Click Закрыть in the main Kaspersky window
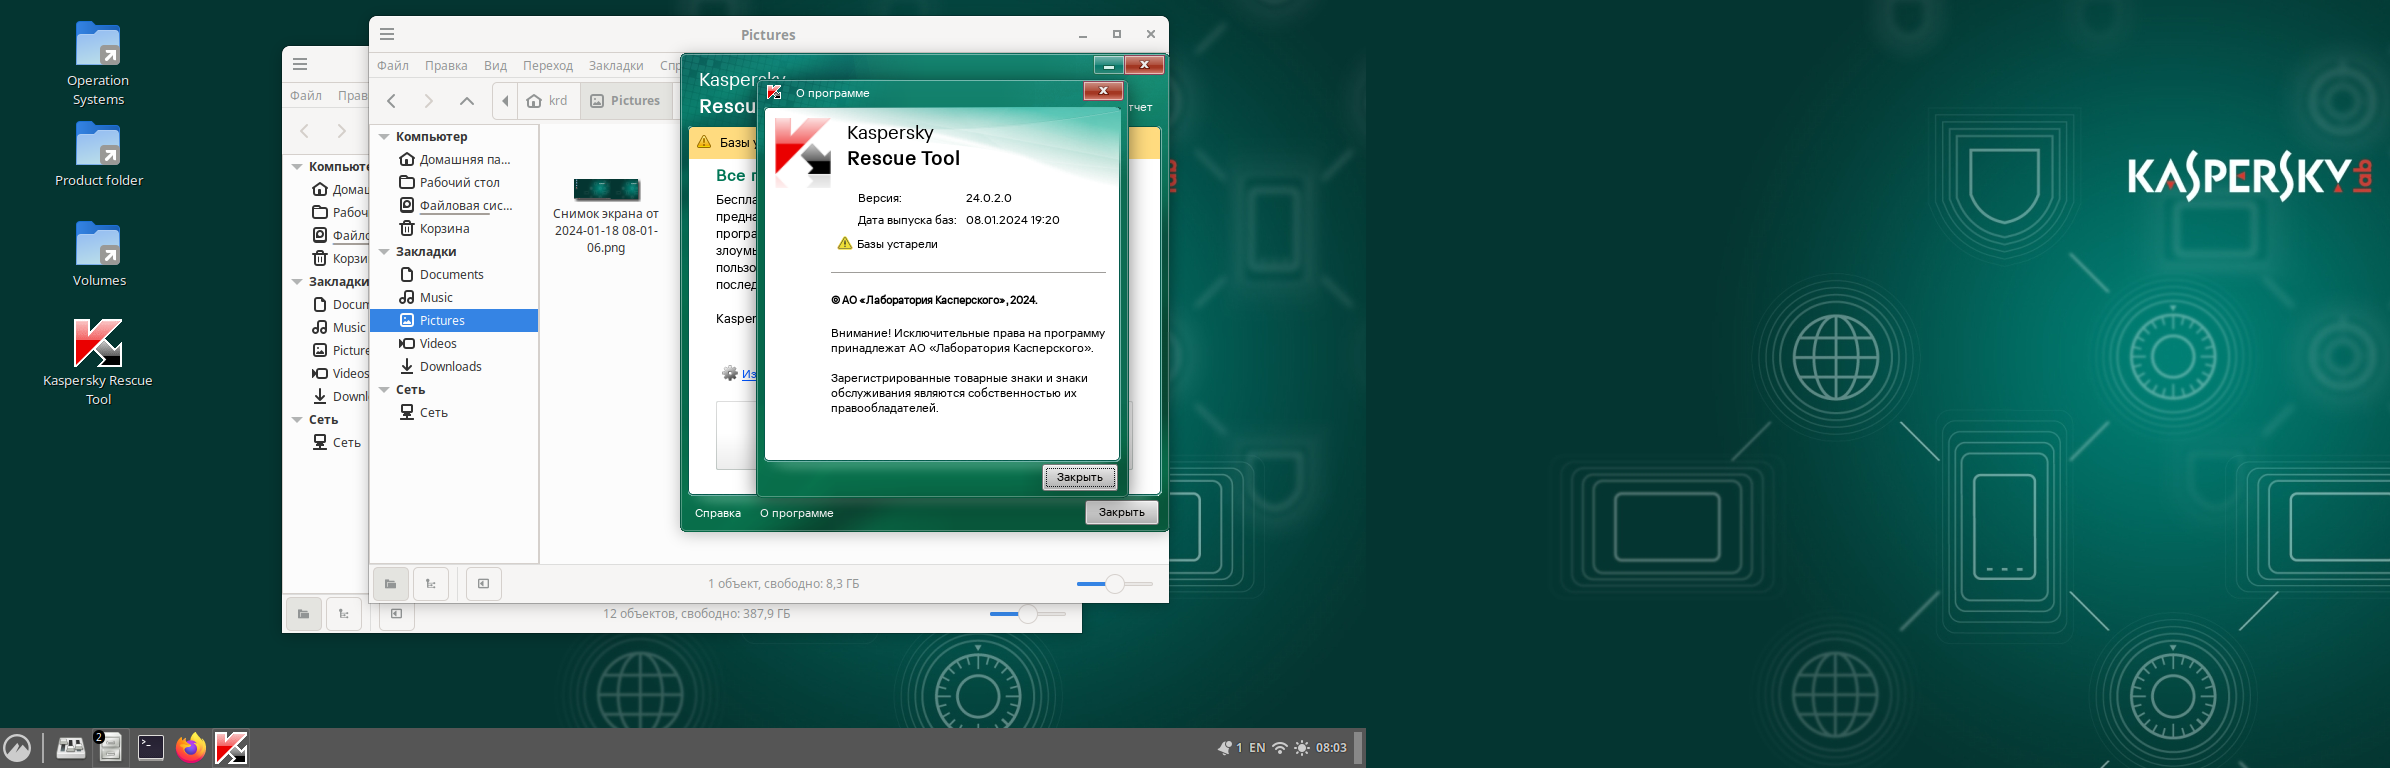 coord(1122,513)
